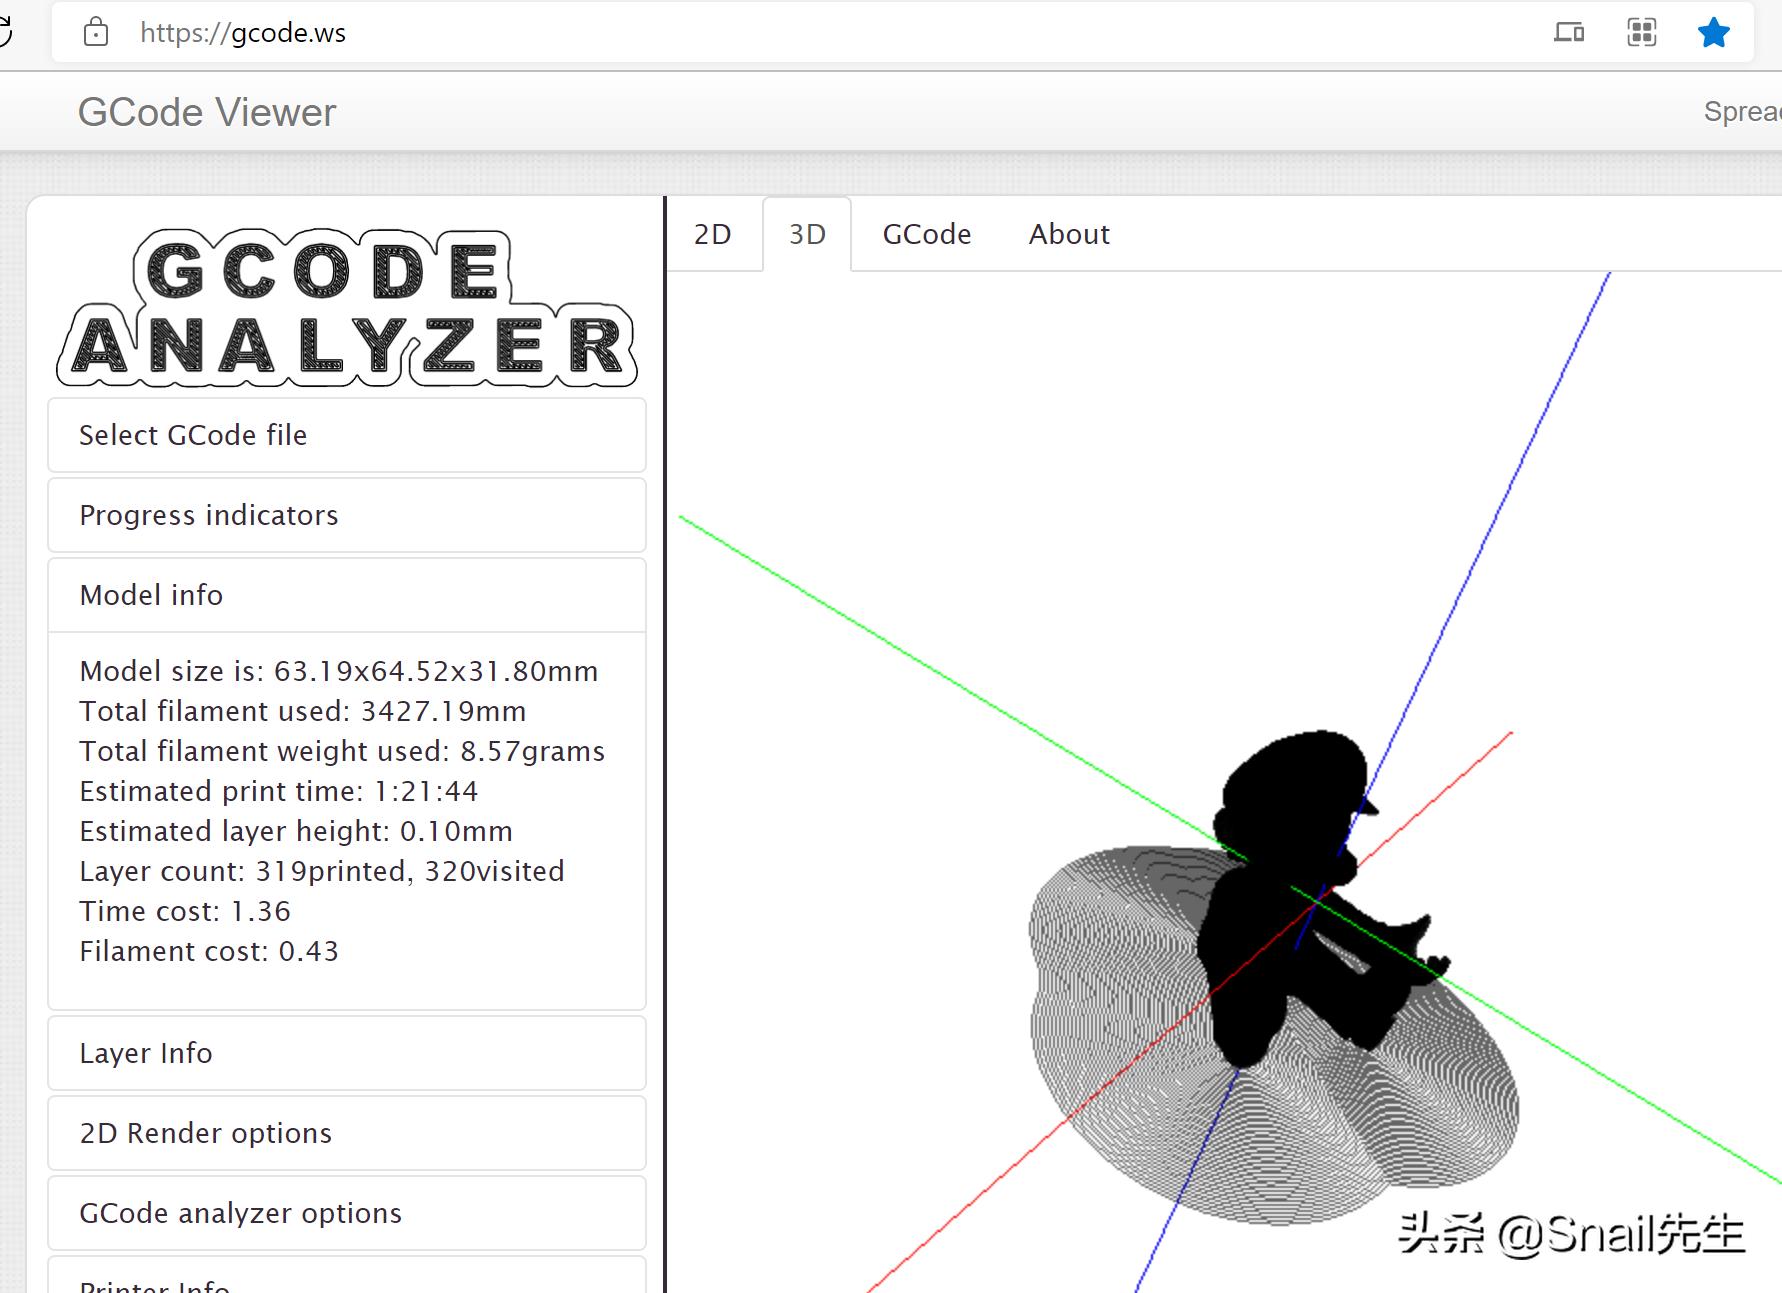Open the apps grid icon in address bar
1782x1293 pixels.
pyautogui.click(x=1641, y=33)
